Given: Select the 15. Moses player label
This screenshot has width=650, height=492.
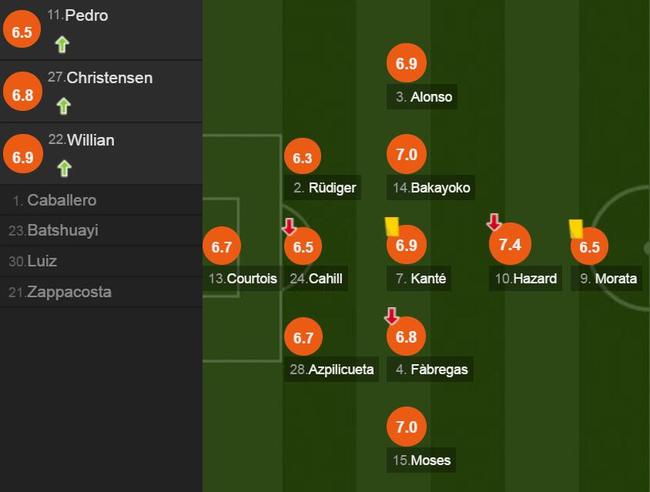Looking at the screenshot, I should (x=421, y=460).
